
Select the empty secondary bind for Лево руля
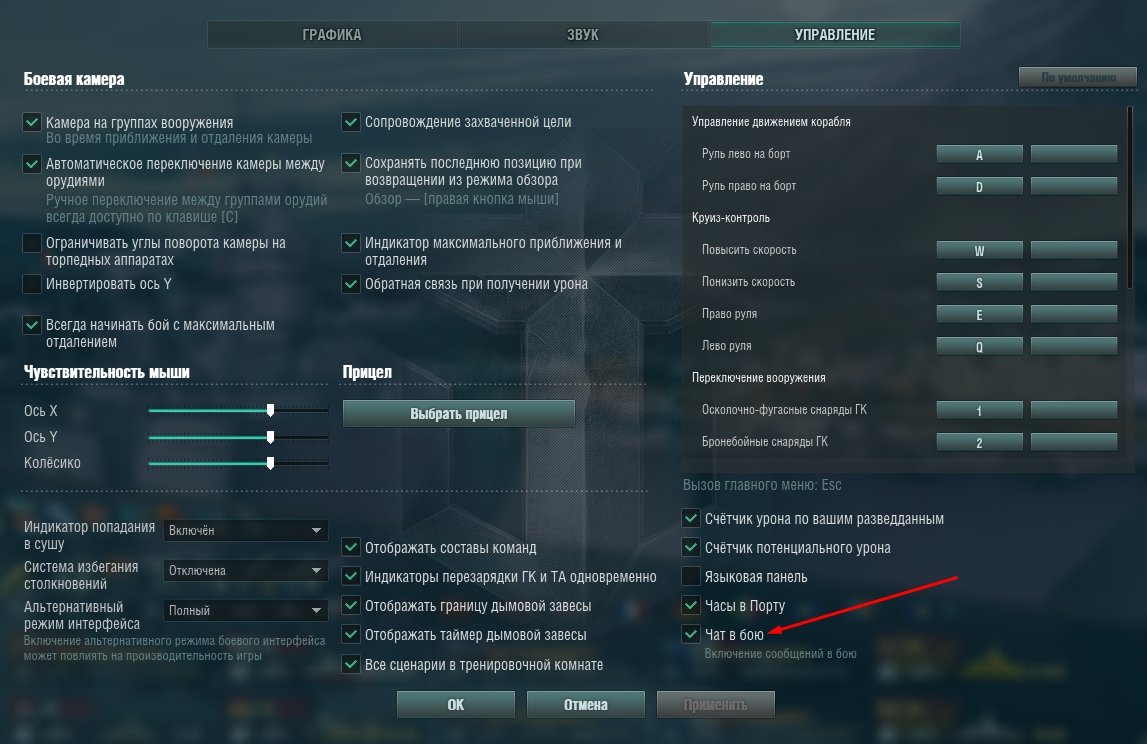tap(1074, 346)
